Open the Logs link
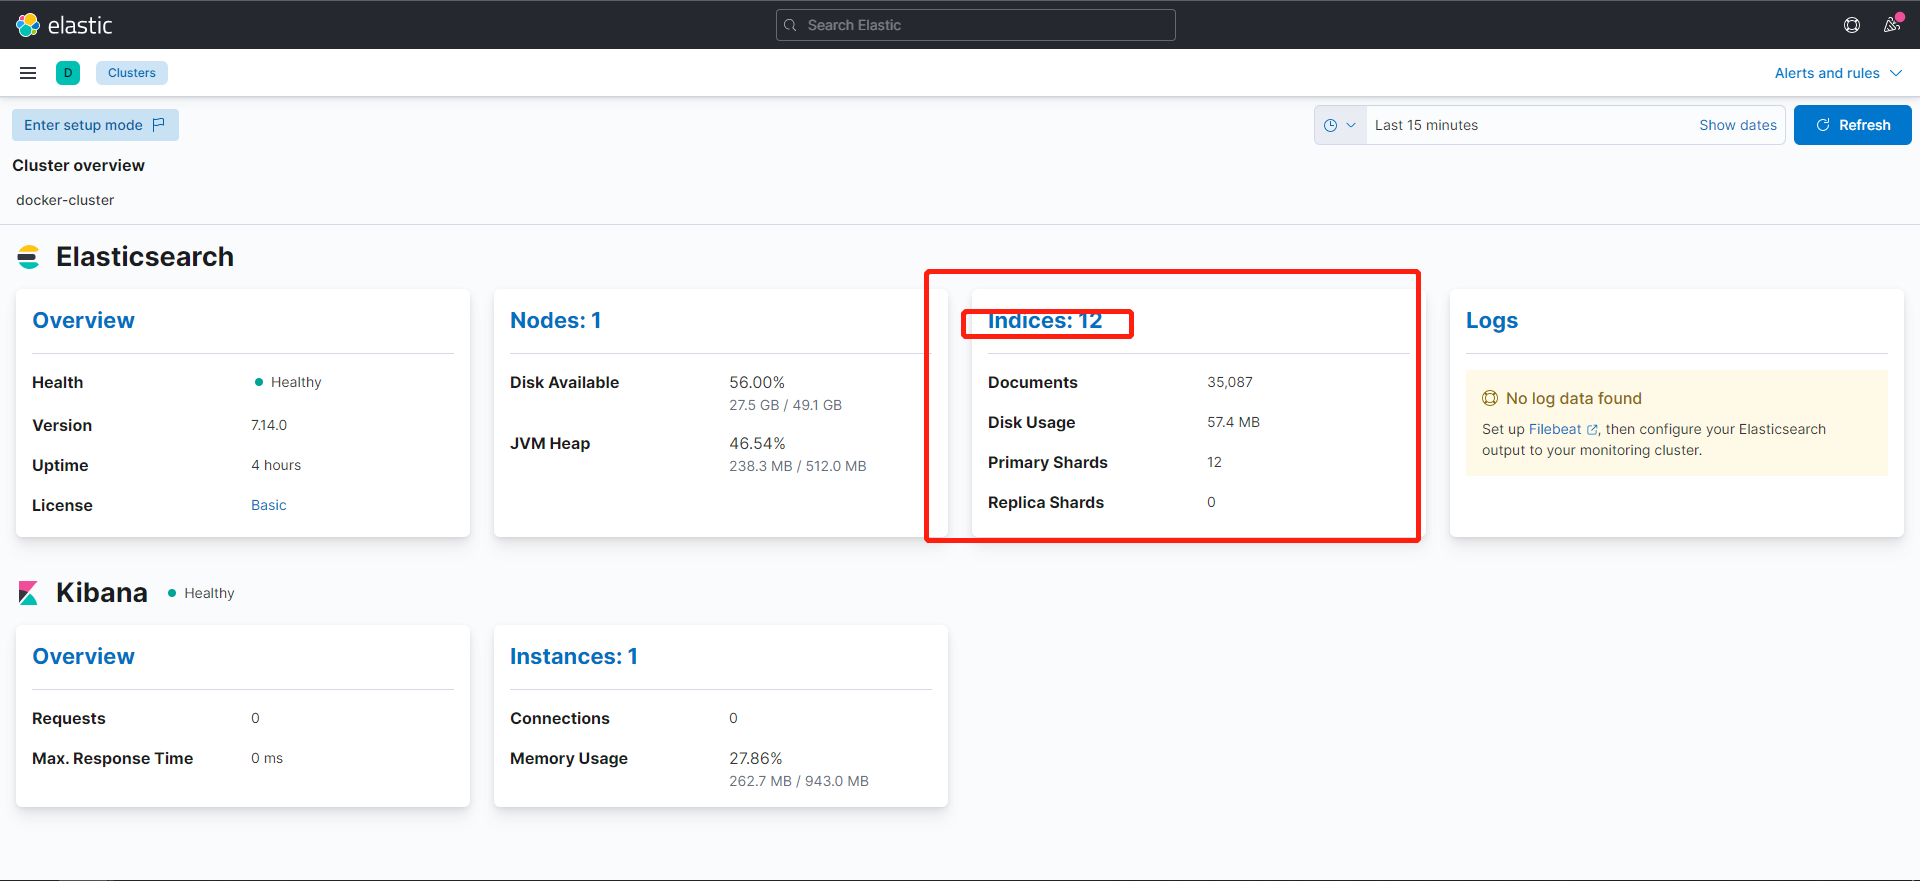Image resolution: width=1920 pixels, height=881 pixels. click(x=1492, y=320)
